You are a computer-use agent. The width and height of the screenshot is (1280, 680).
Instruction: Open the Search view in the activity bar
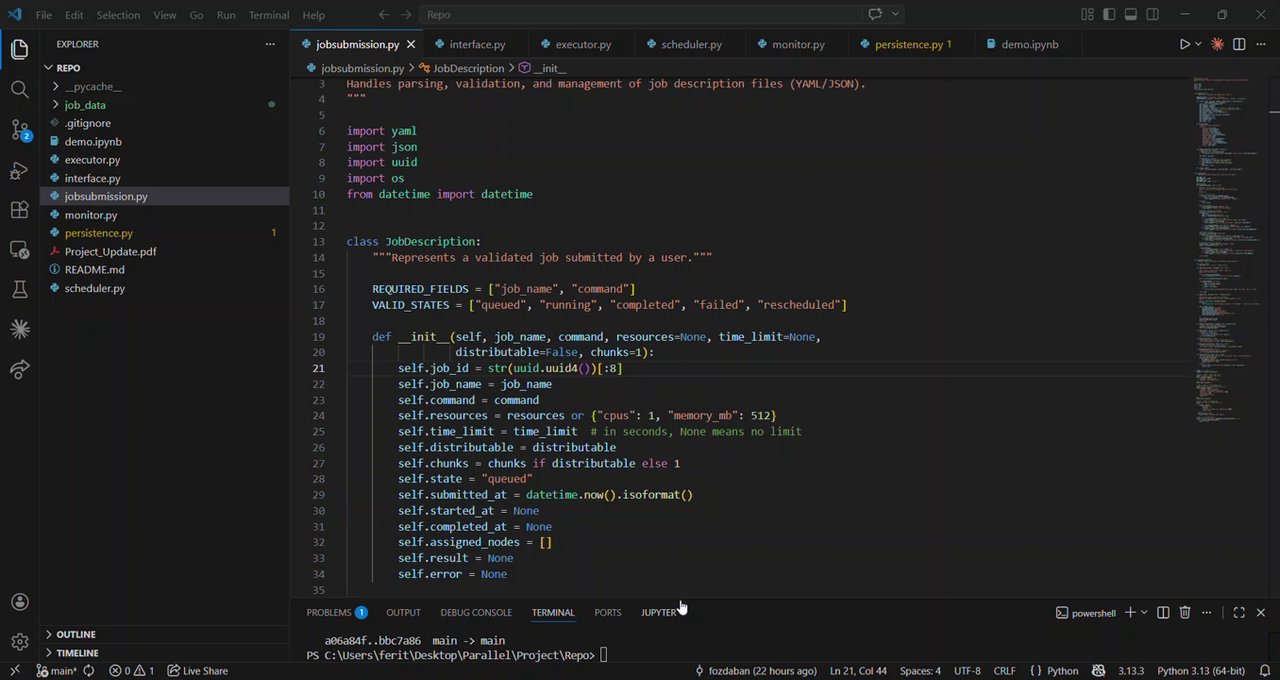[19, 89]
